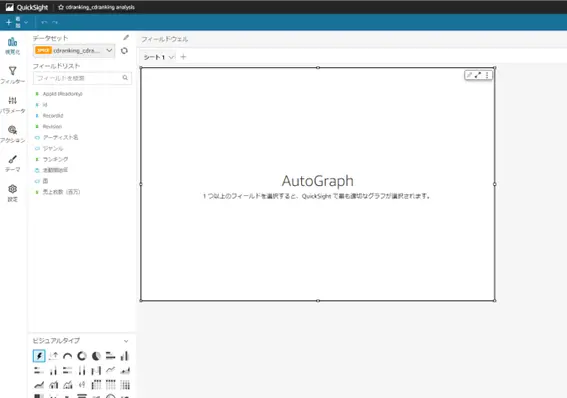Open the visual's three-dot options menu
The height and width of the screenshot is (398, 567).
(x=487, y=75)
